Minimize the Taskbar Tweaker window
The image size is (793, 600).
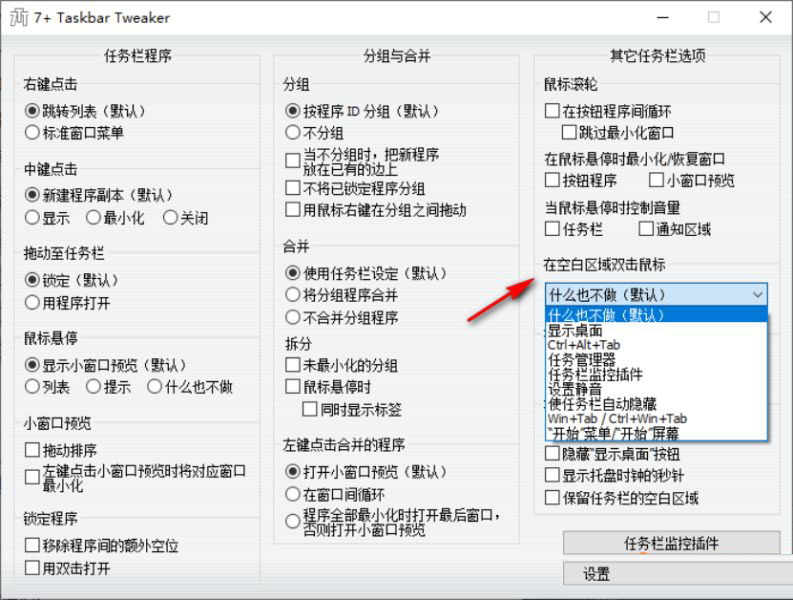(x=663, y=18)
